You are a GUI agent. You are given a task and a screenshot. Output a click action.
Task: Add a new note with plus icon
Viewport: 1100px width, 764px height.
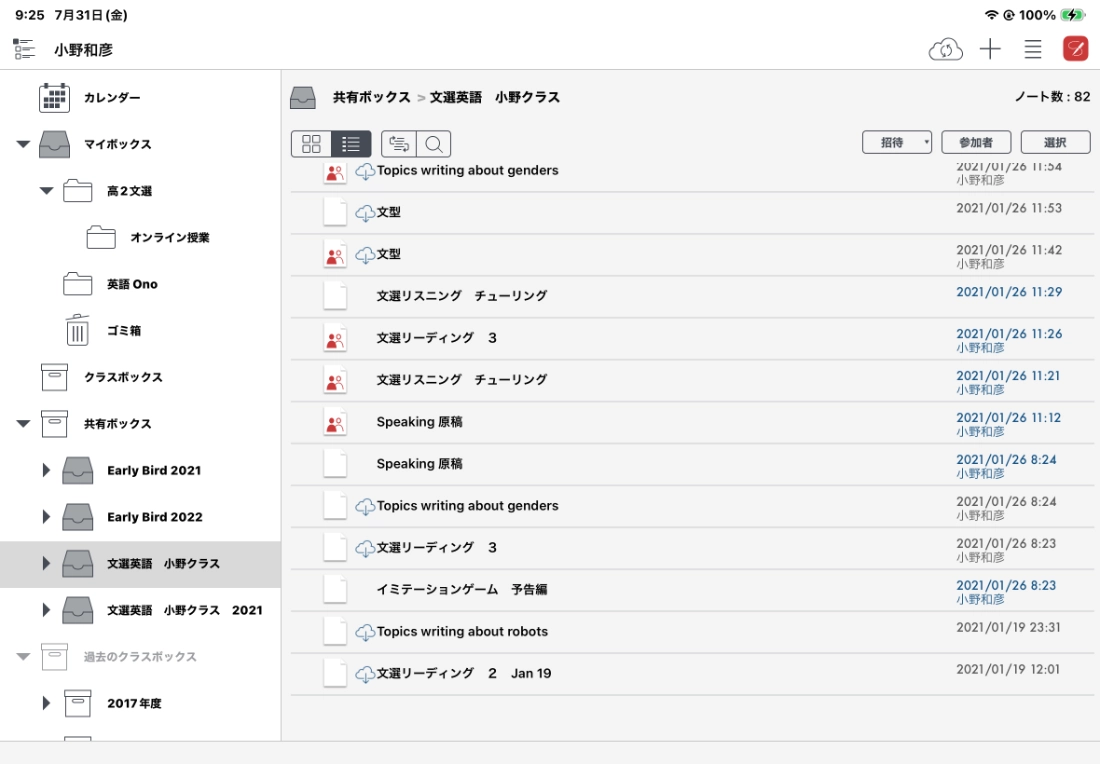pos(990,49)
